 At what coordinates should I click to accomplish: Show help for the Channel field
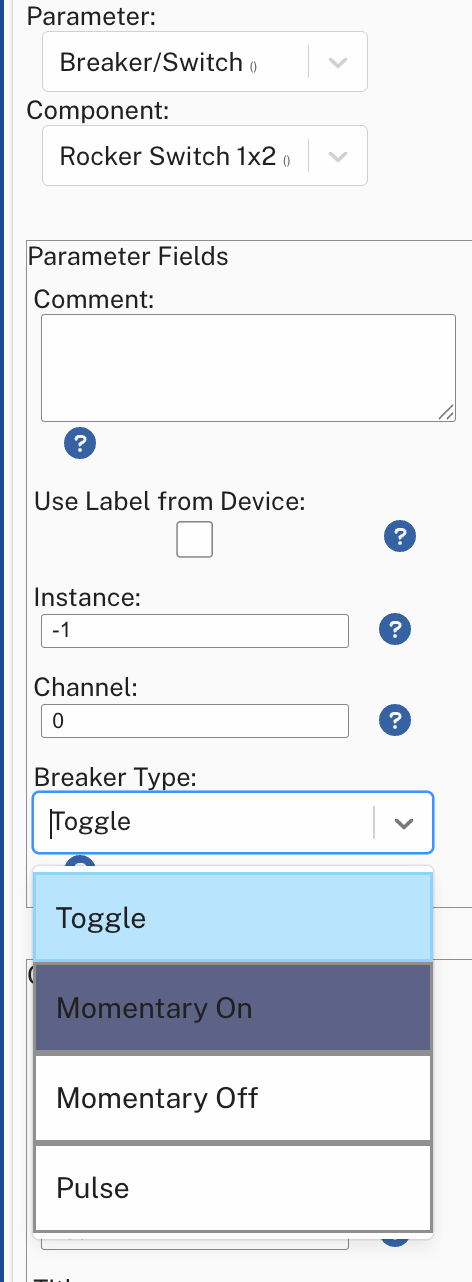tap(395, 720)
